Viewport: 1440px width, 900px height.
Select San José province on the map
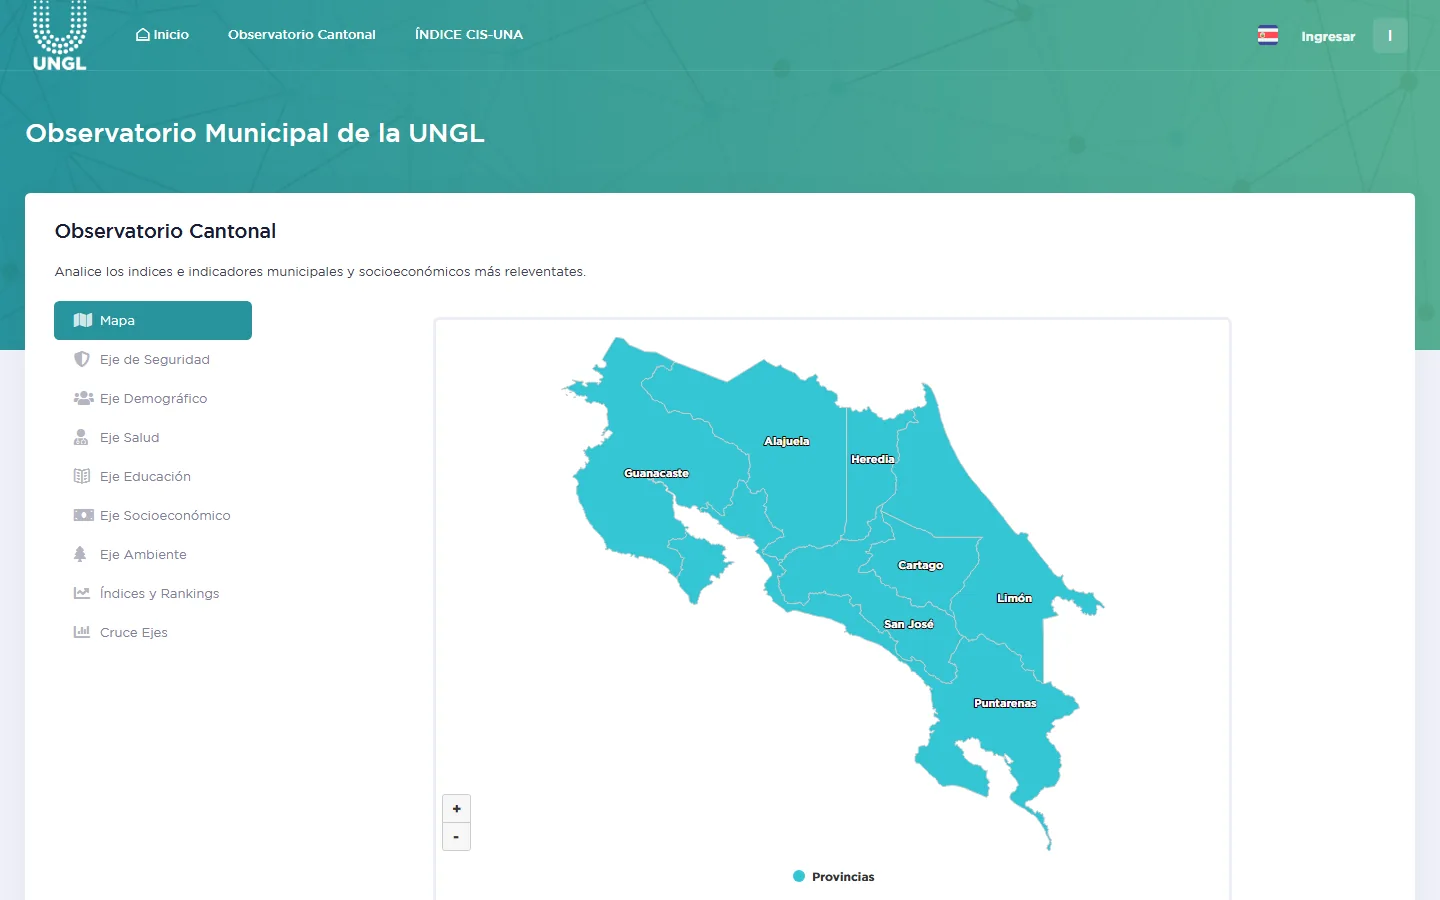[908, 624]
